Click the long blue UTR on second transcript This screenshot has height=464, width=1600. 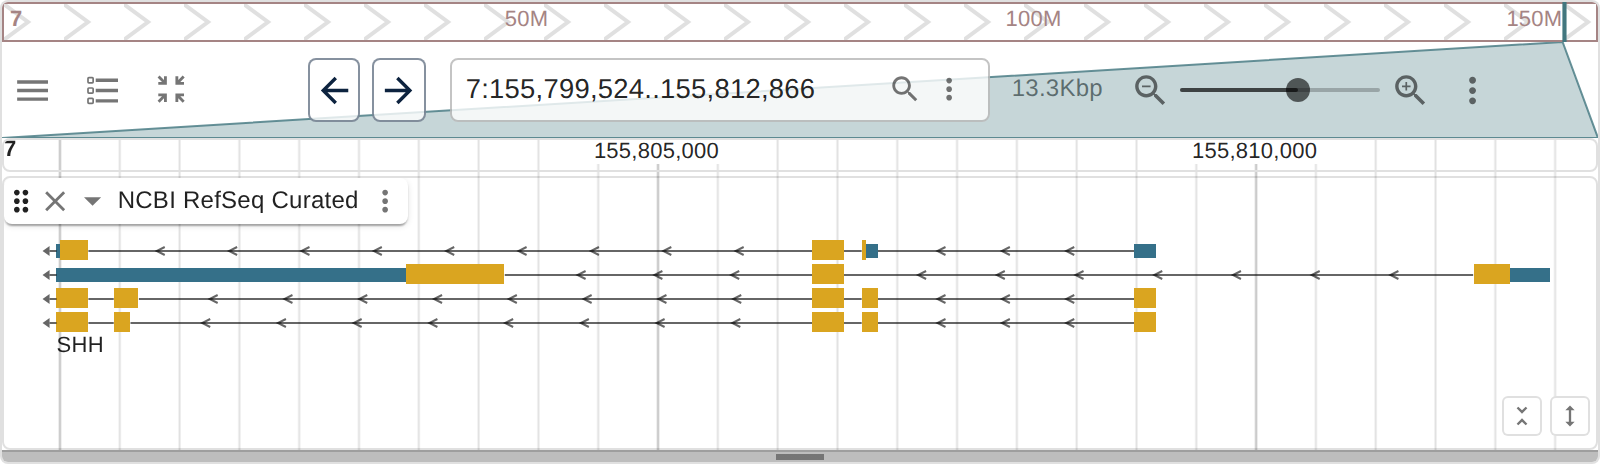coord(231,275)
